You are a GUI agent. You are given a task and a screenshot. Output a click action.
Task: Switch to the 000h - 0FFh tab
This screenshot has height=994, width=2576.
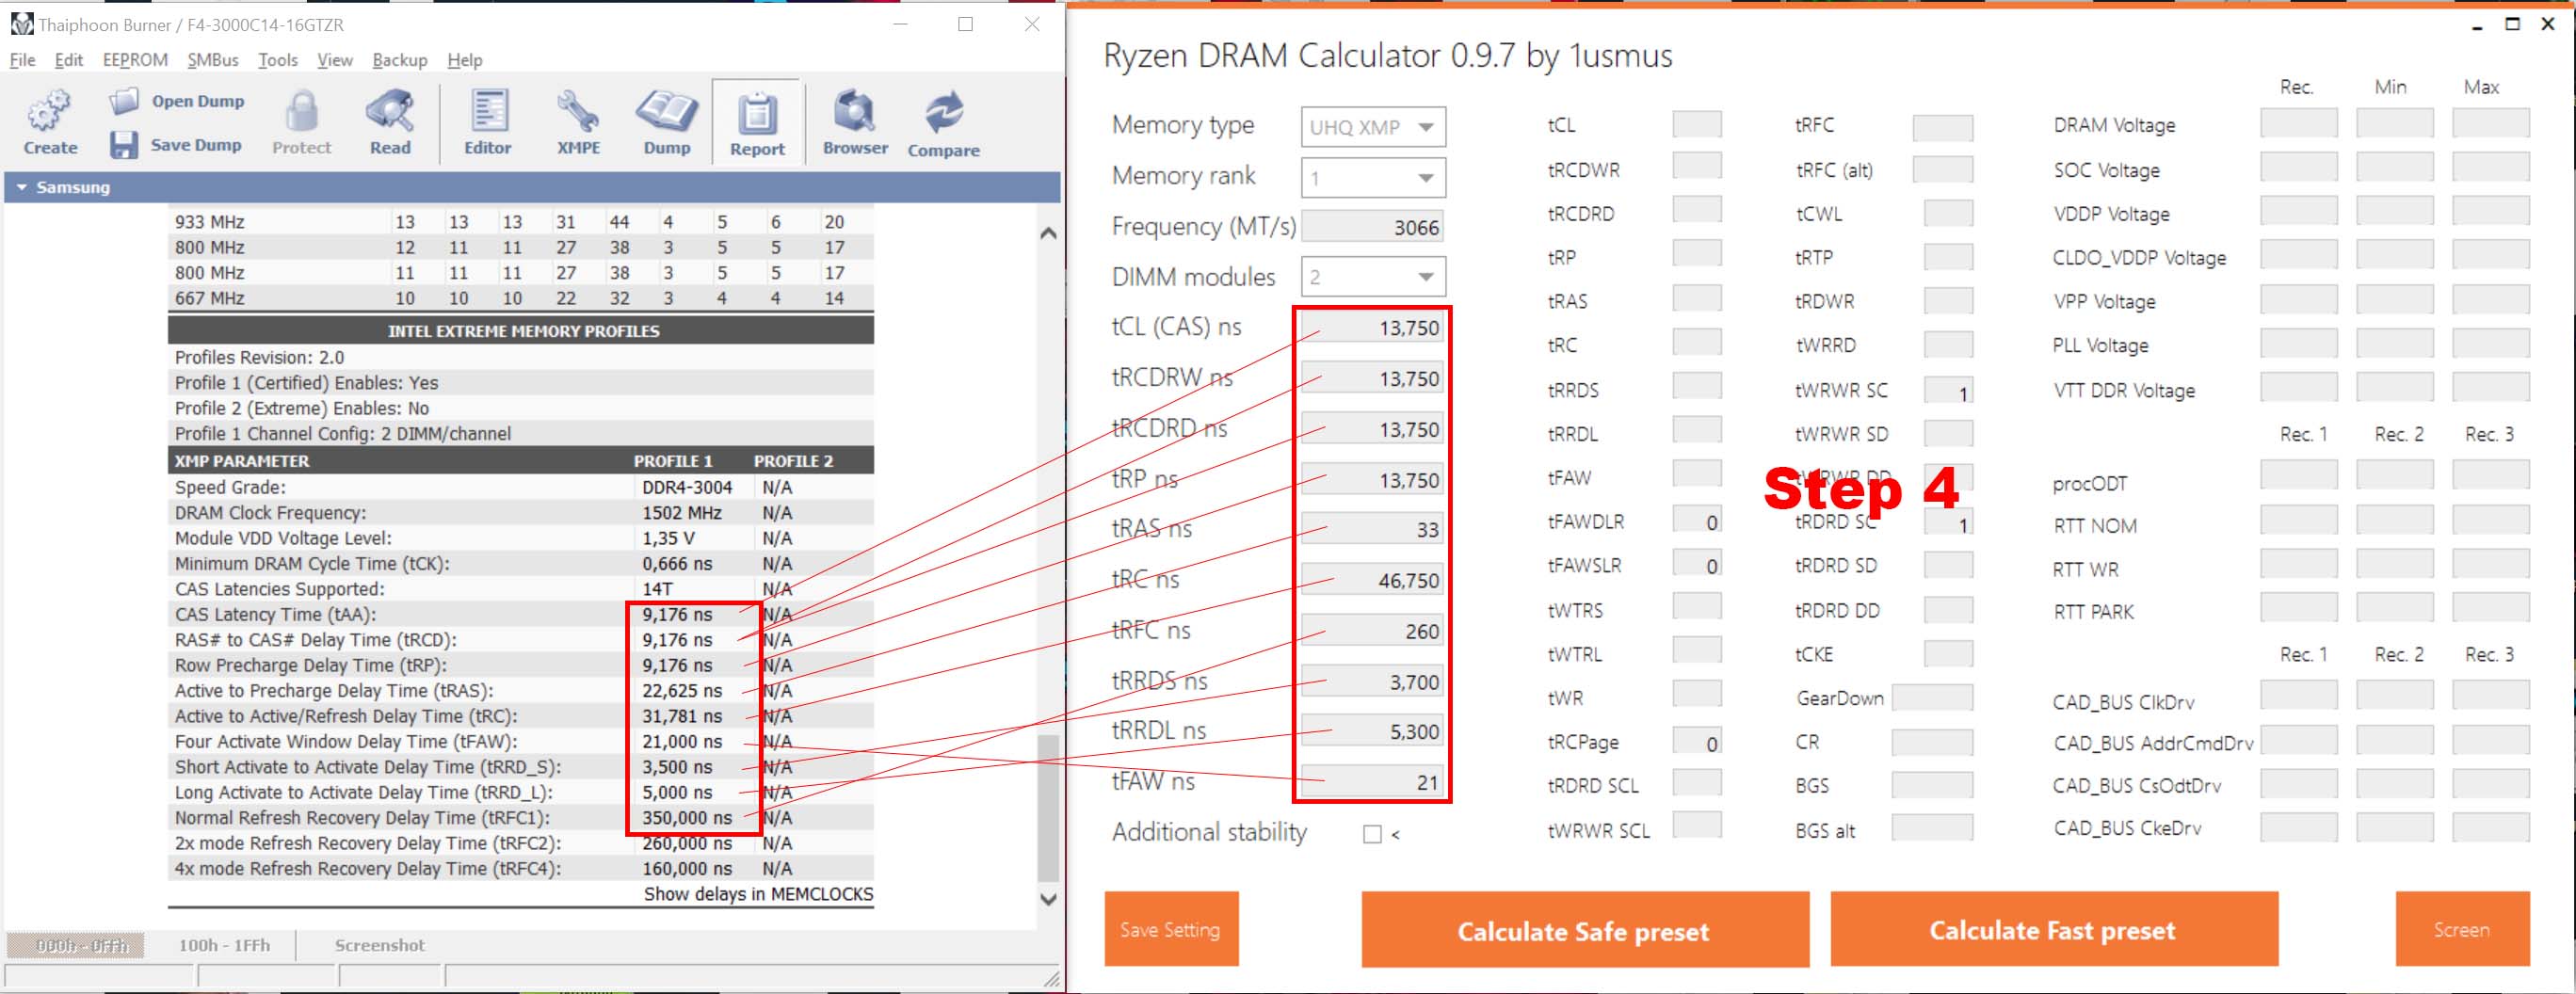pyautogui.click(x=76, y=945)
